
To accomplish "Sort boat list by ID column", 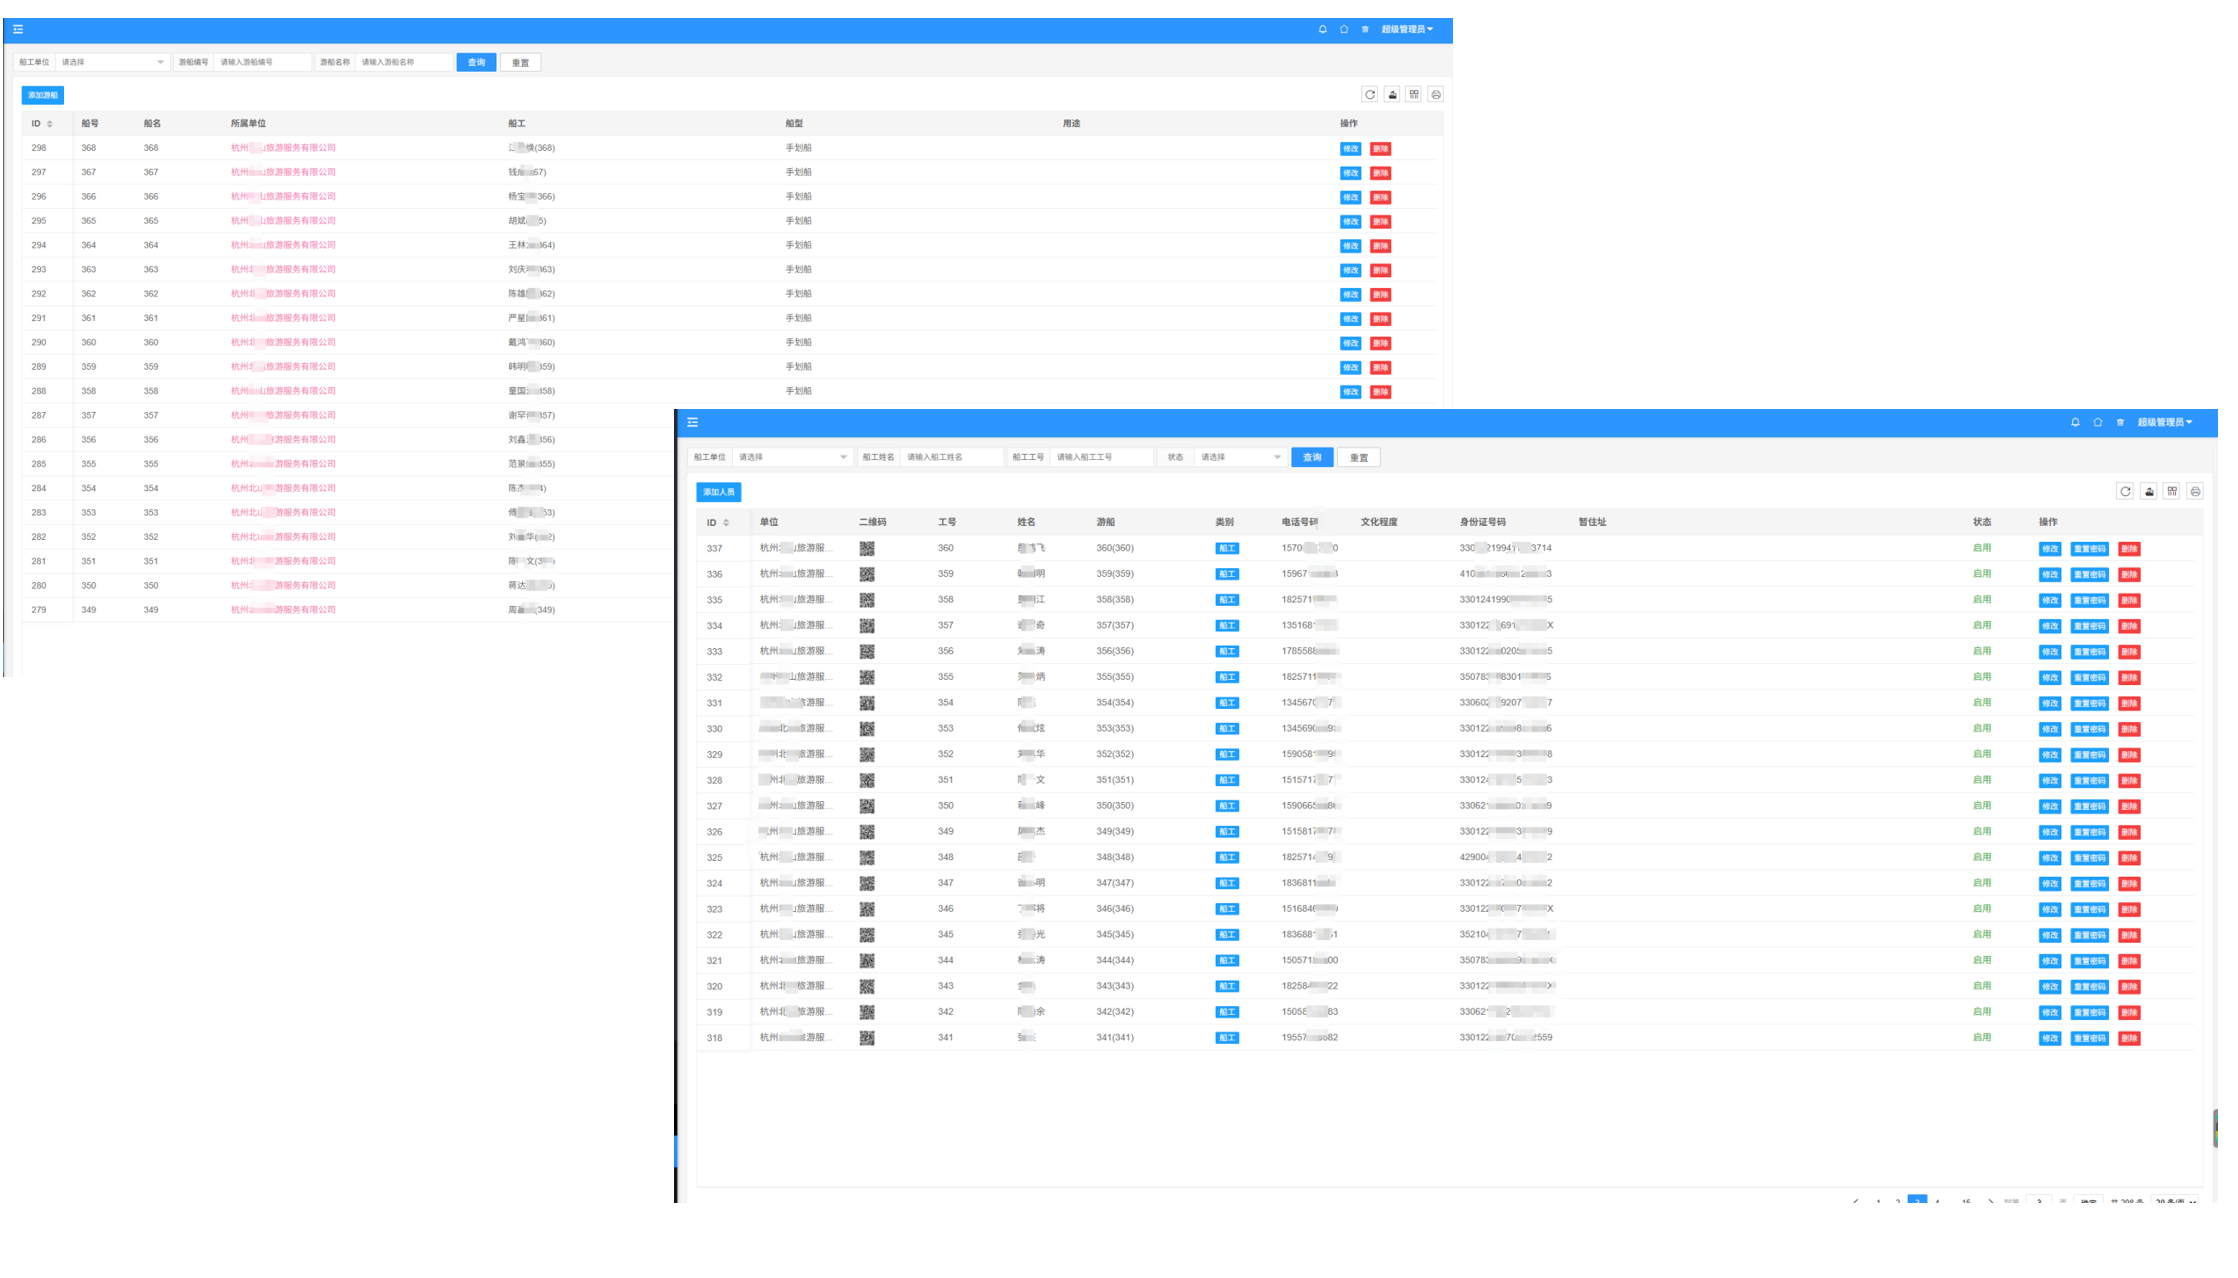I will [x=50, y=124].
